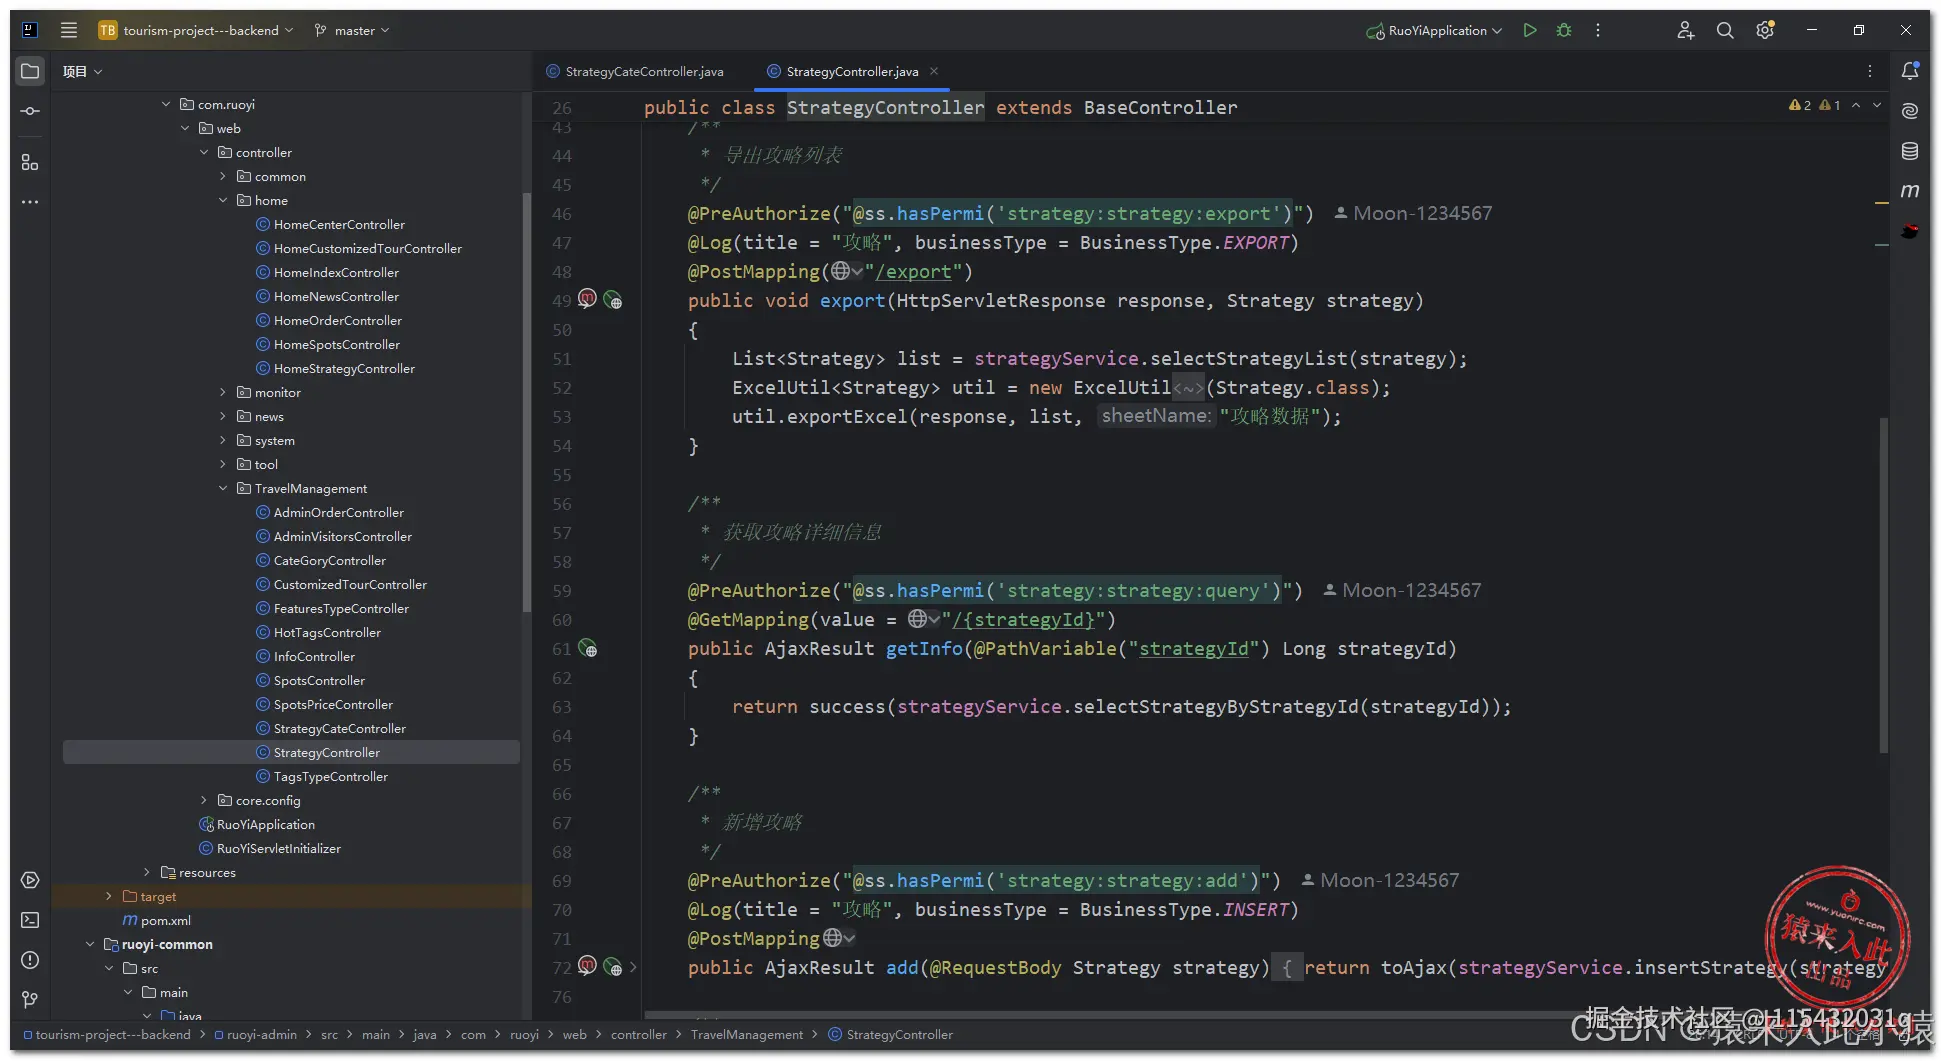Viewport: 1941px width, 1061px height.
Task: Click the editor vertical scrollbar
Action: coord(1884,585)
